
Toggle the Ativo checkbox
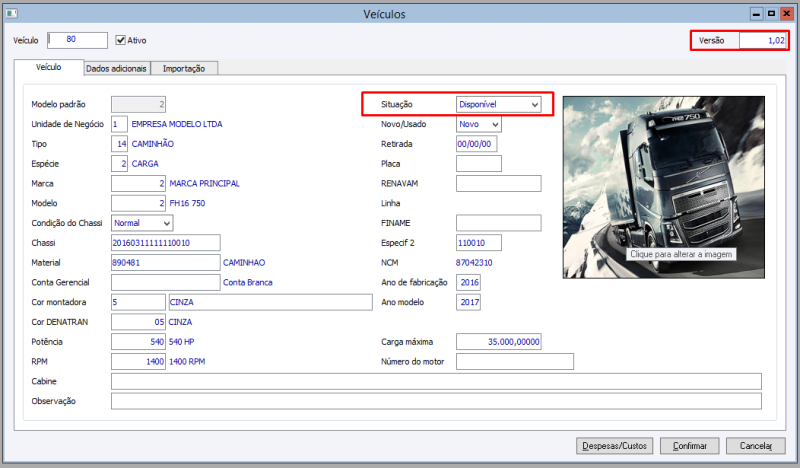[120, 40]
